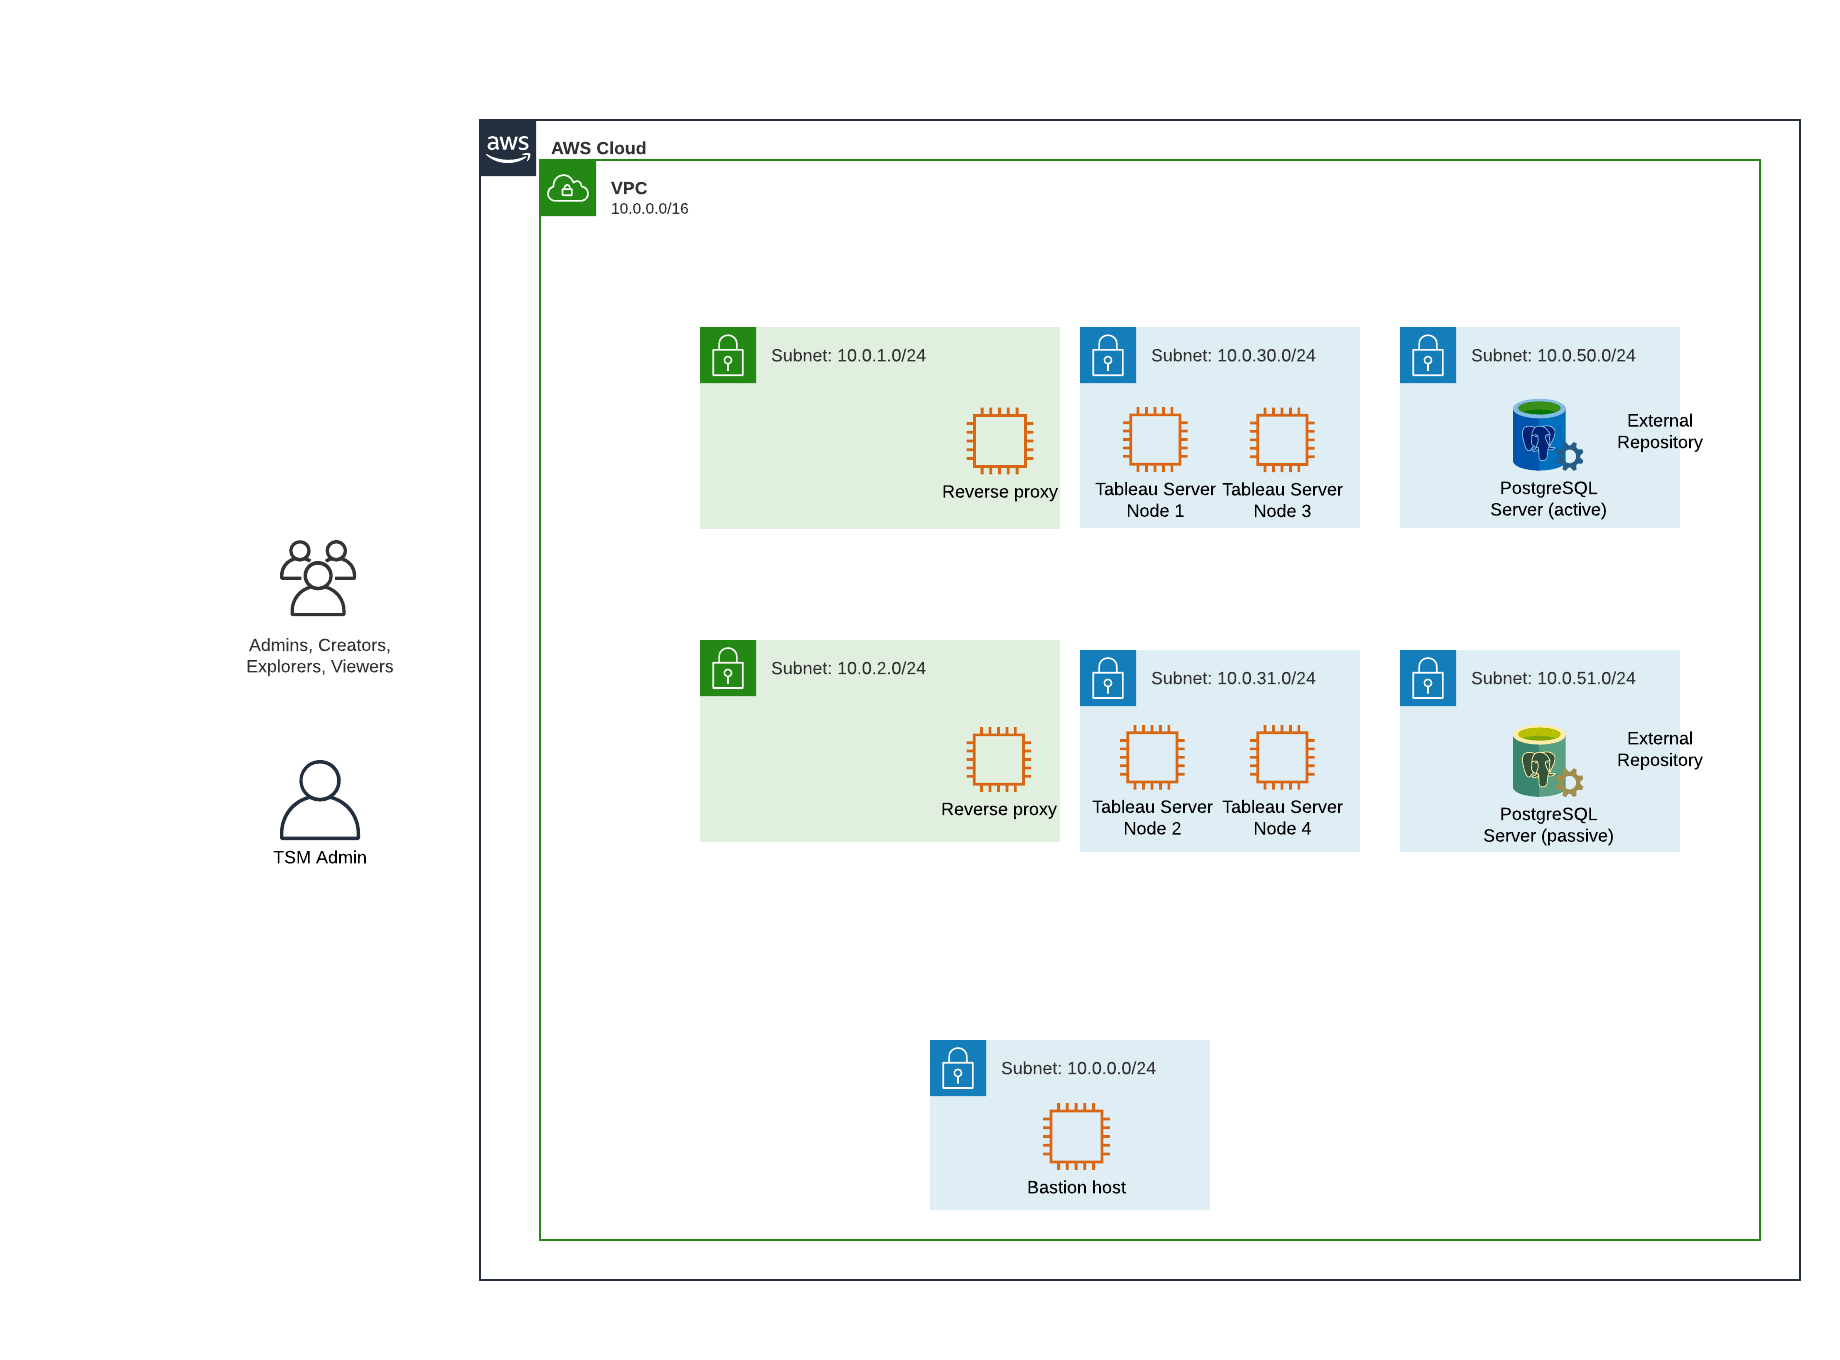Select the Tableau Server Node 4 instance icon

point(1282,757)
